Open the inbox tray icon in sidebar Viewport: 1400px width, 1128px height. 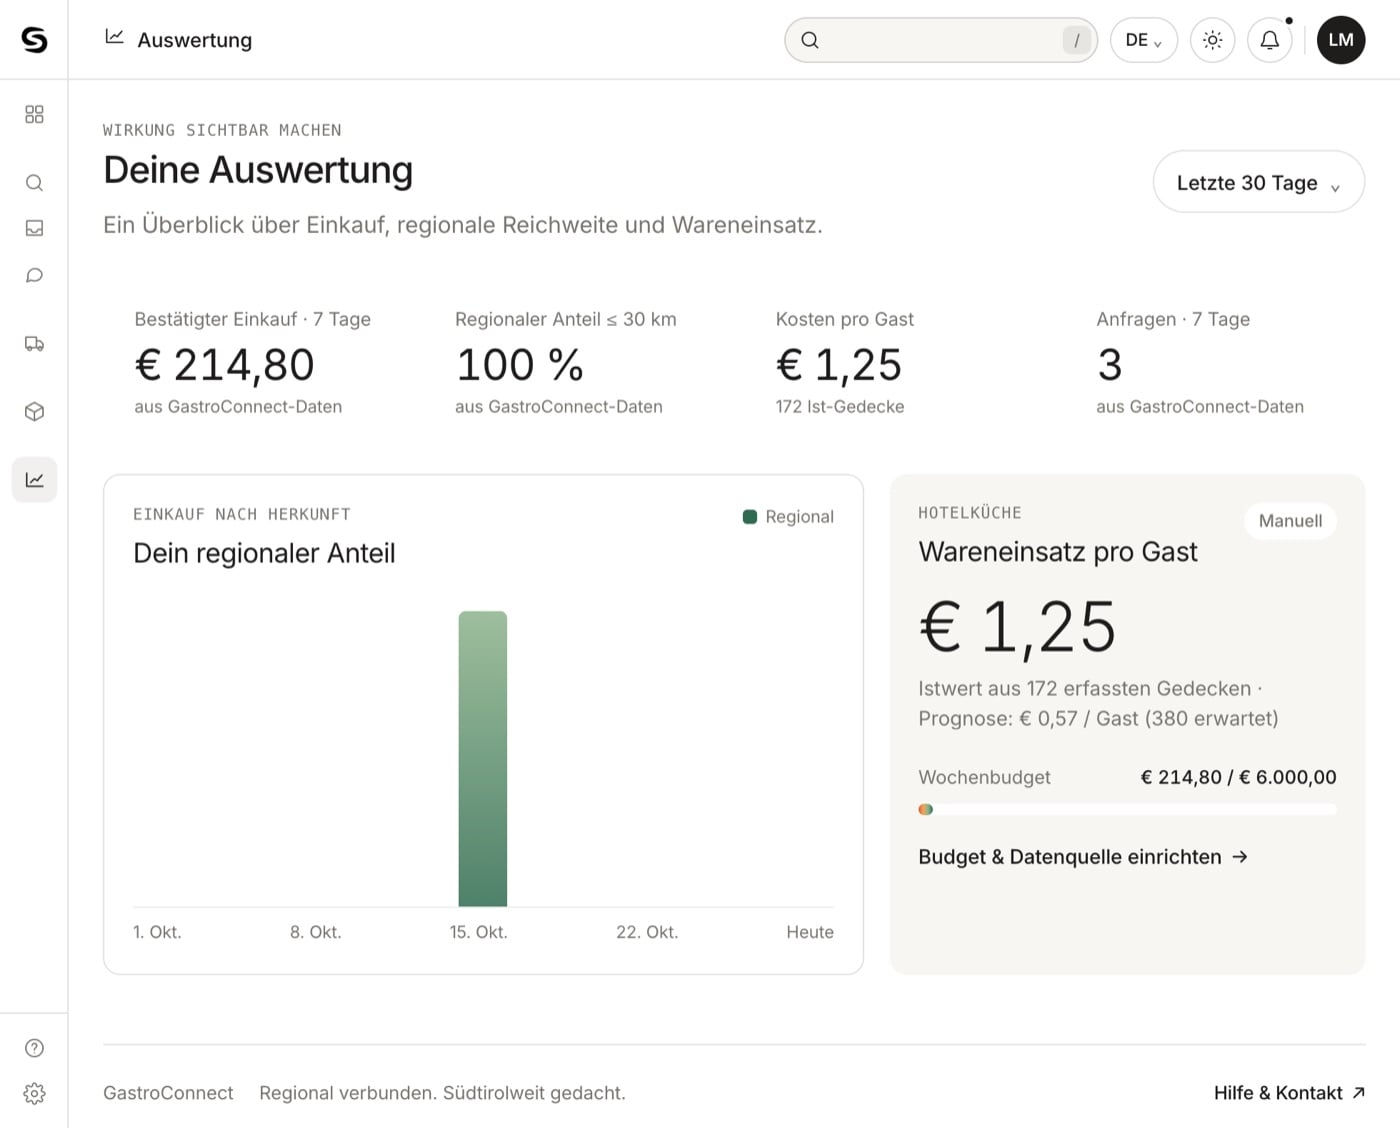tap(34, 228)
